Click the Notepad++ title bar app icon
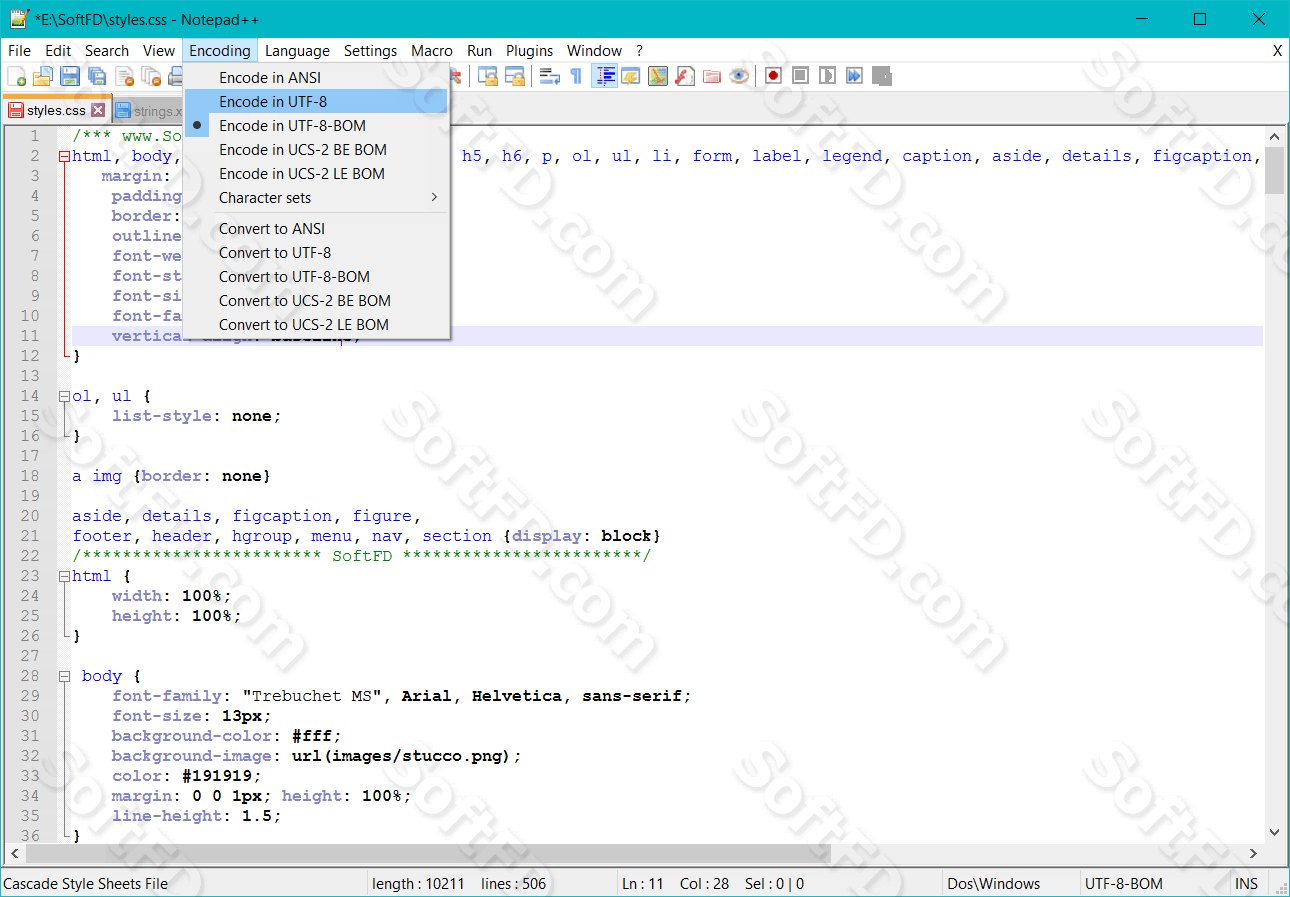1290x897 pixels. click(x=19, y=18)
